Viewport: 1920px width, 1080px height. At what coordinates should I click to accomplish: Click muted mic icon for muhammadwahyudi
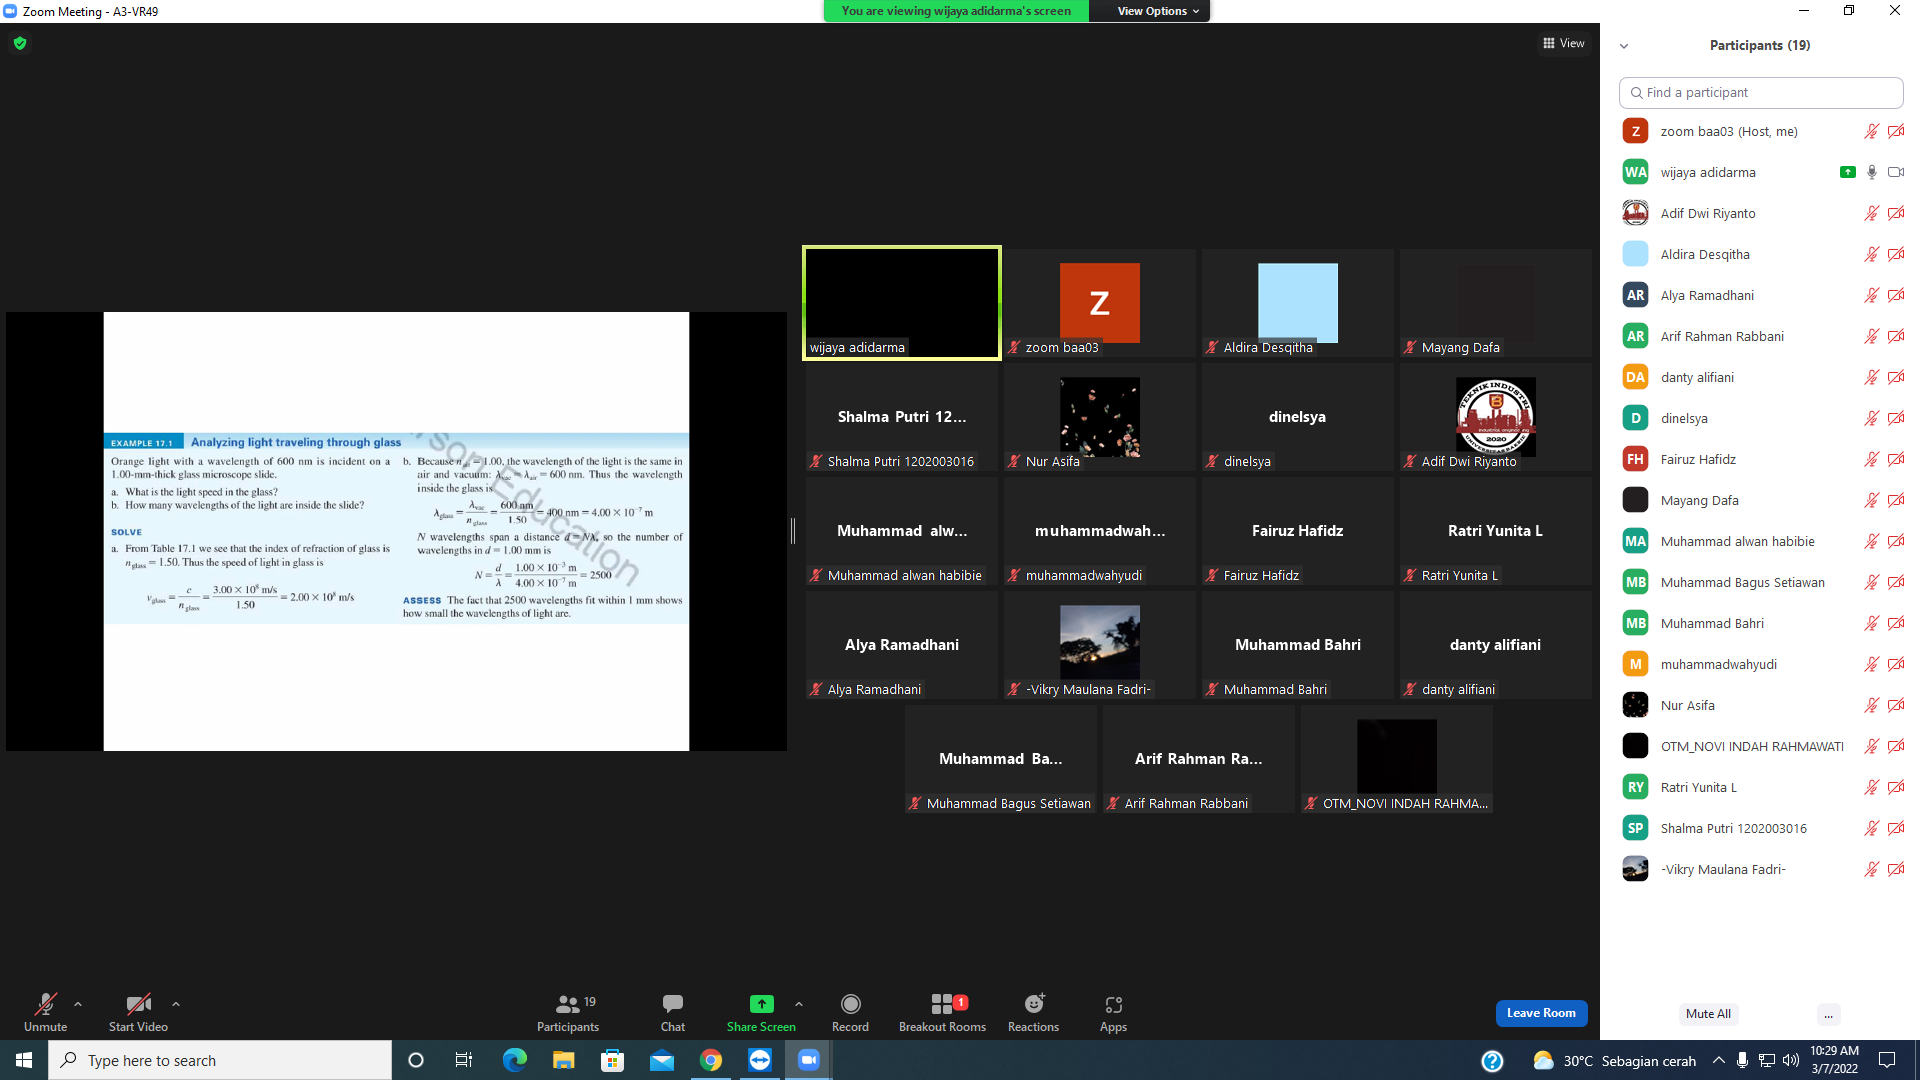tap(1871, 664)
